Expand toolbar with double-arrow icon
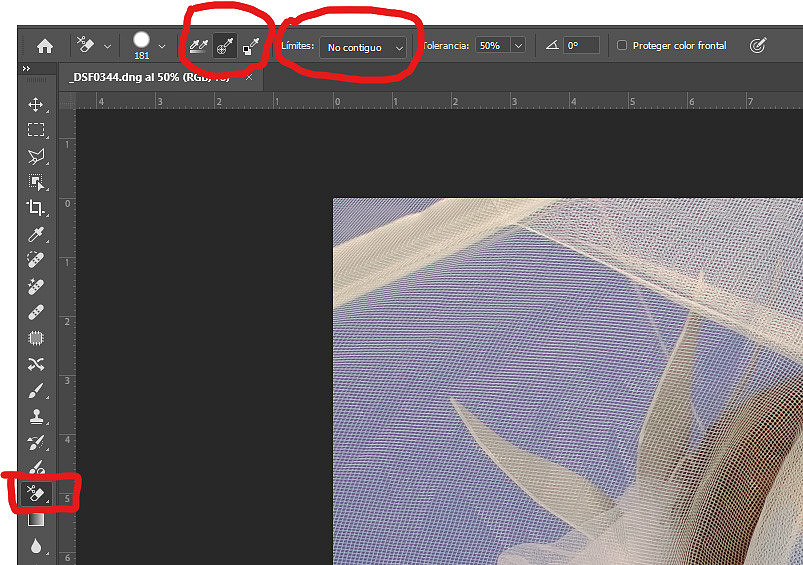Image resolution: width=803 pixels, height=565 pixels. point(27,68)
